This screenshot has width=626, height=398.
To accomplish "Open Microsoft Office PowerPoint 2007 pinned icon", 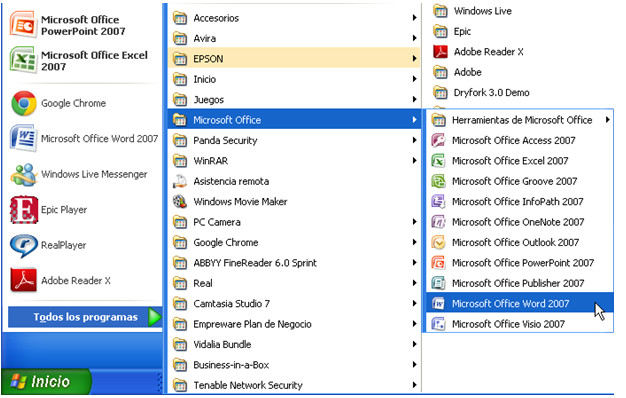I will [23, 25].
